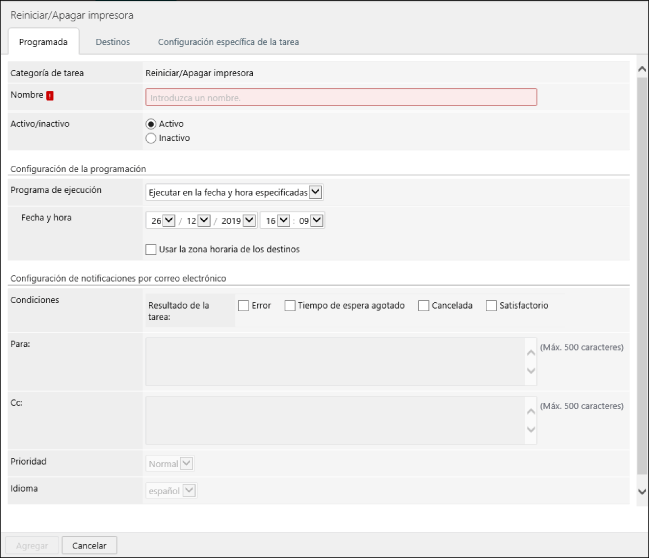Enable Usar la zona horaria de los destinos
Viewport: 649px width, 558px height.
pyautogui.click(x=151, y=249)
